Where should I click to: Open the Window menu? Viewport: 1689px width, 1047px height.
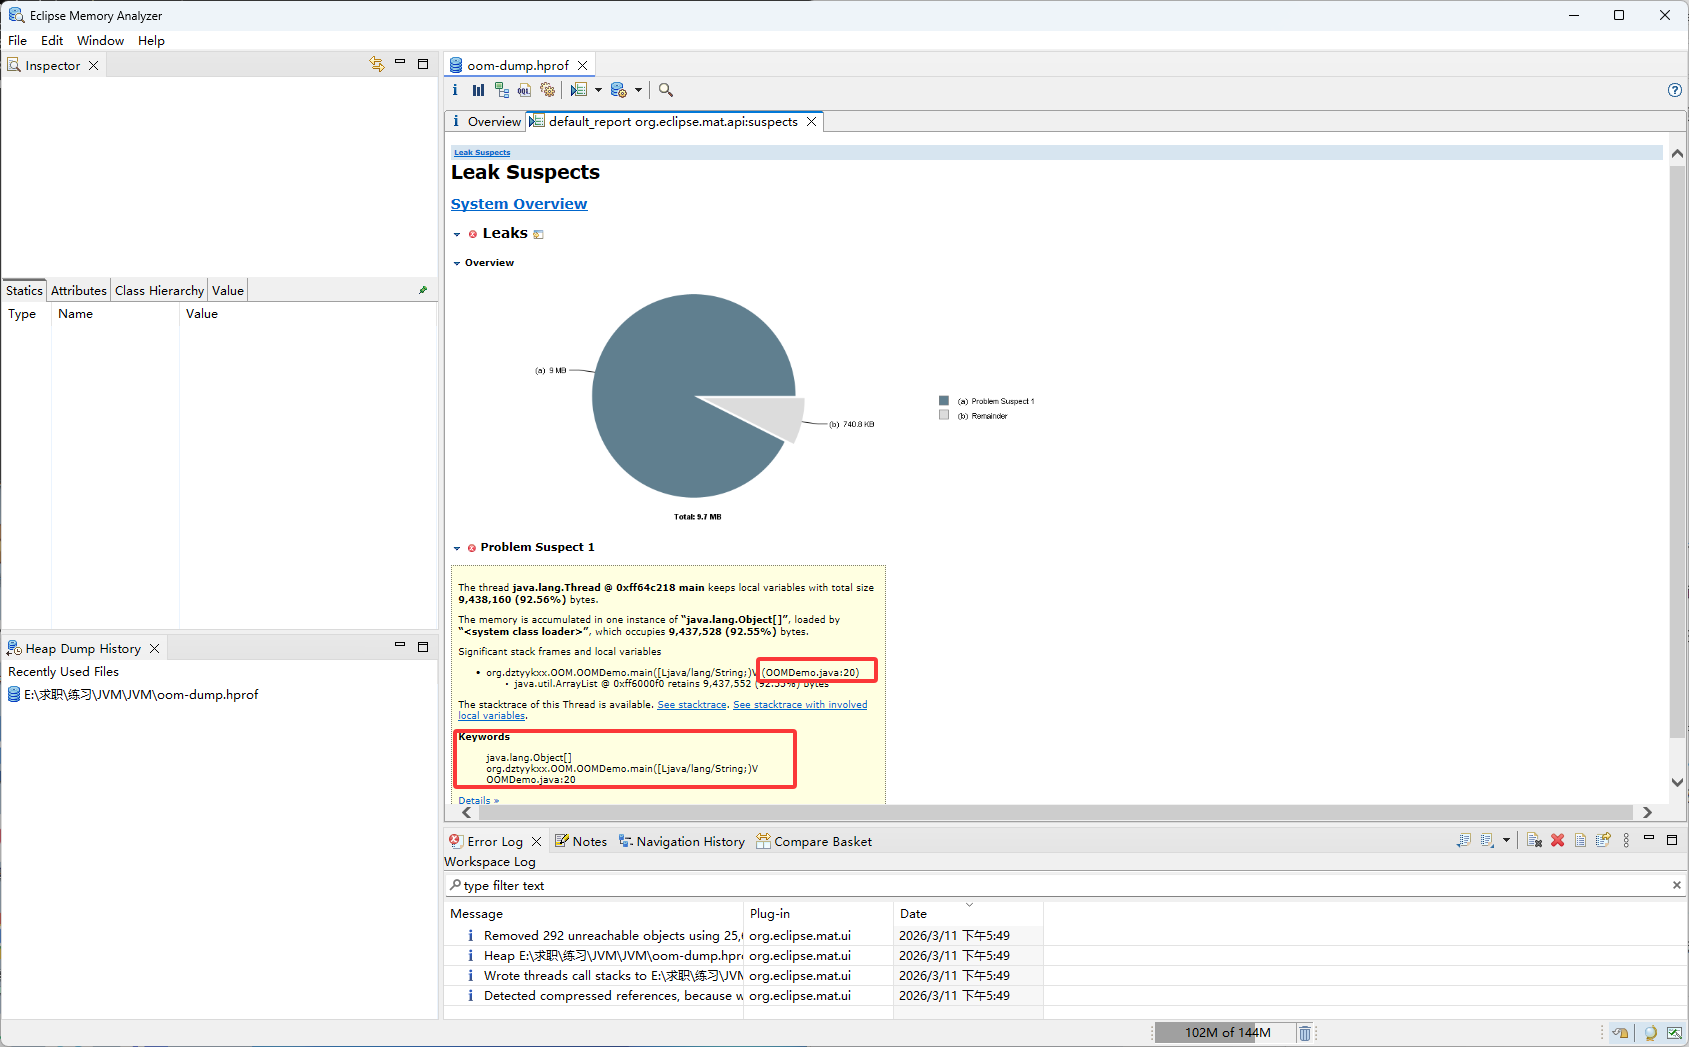[x=100, y=41]
